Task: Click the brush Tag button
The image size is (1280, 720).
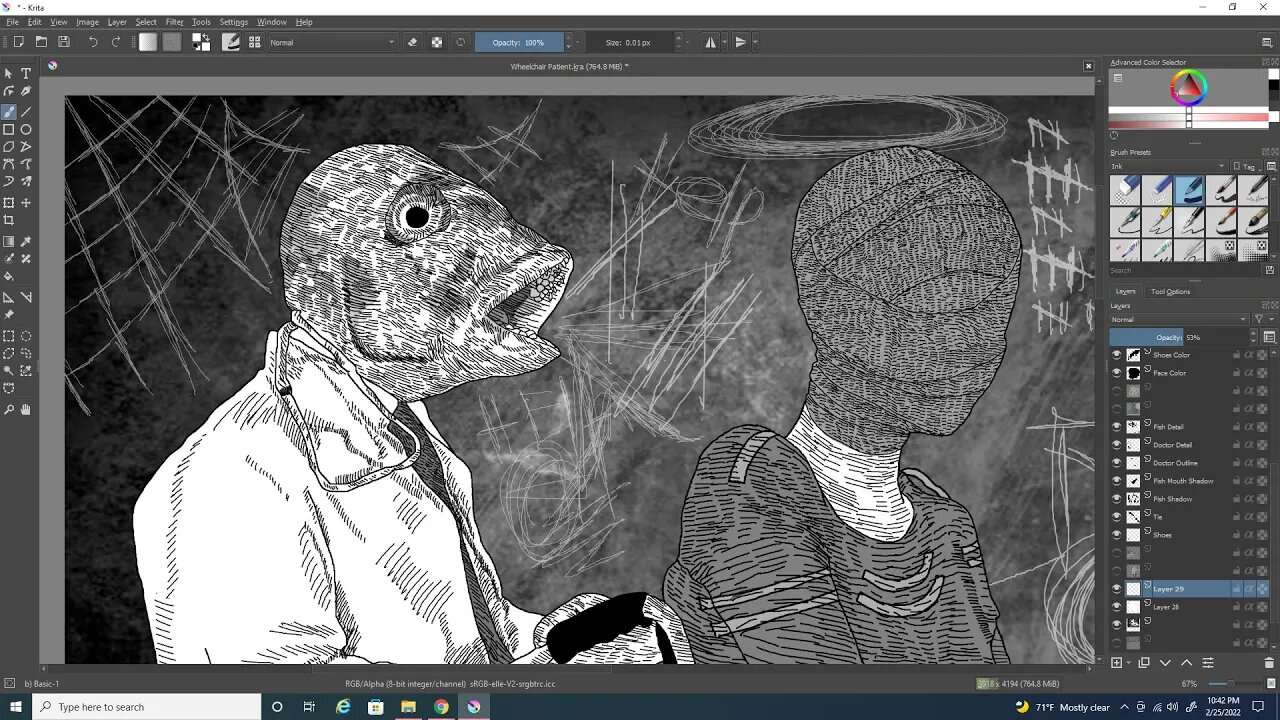Action: (1246, 166)
